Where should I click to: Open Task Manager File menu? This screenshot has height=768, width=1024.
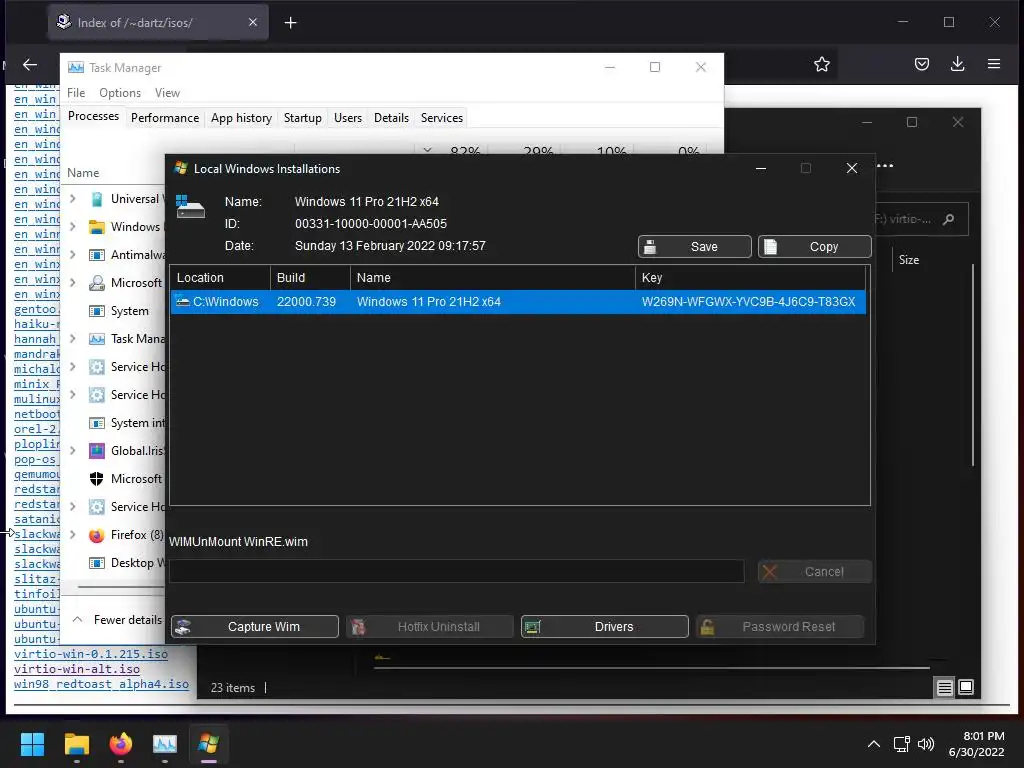click(x=76, y=93)
